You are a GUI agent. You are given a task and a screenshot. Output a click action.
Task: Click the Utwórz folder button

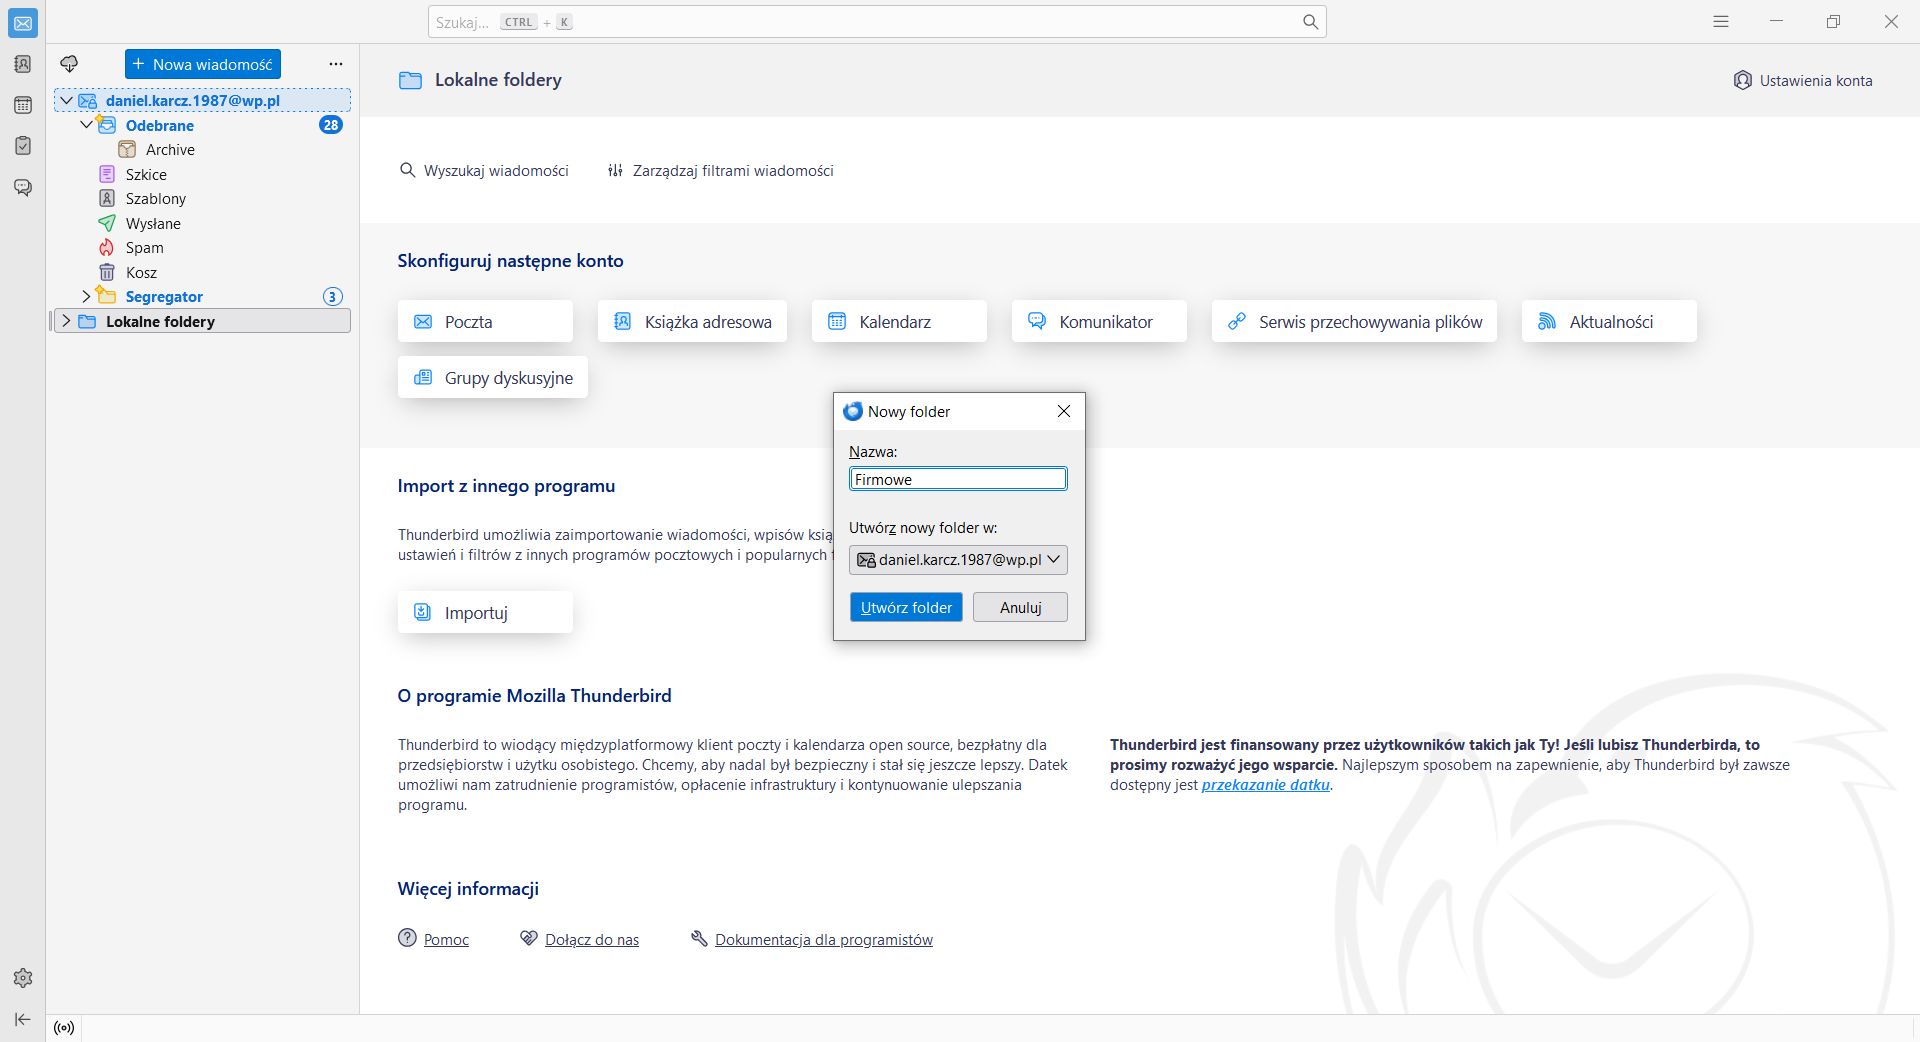pyautogui.click(x=906, y=607)
